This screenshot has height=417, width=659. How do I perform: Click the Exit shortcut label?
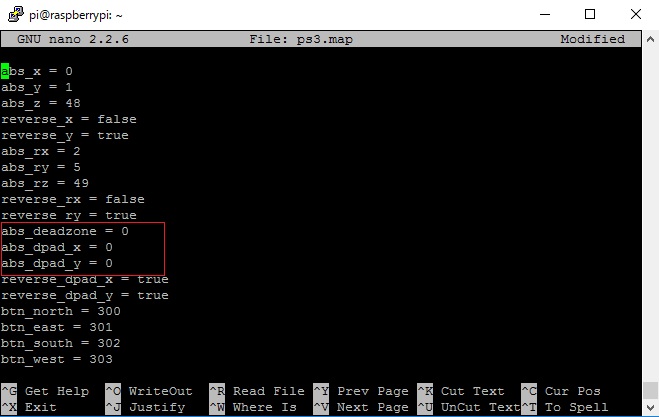pyautogui.click(x=41, y=407)
